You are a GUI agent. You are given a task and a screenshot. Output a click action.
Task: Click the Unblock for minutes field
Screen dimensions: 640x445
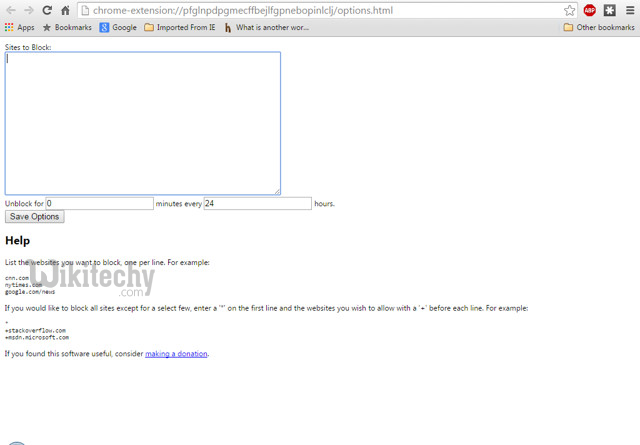tap(100, 203)
